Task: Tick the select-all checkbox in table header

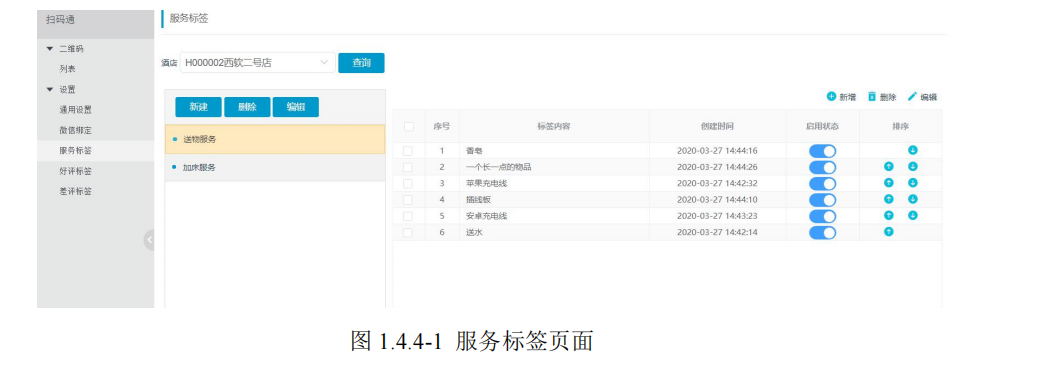Action: tap(409, 126)
